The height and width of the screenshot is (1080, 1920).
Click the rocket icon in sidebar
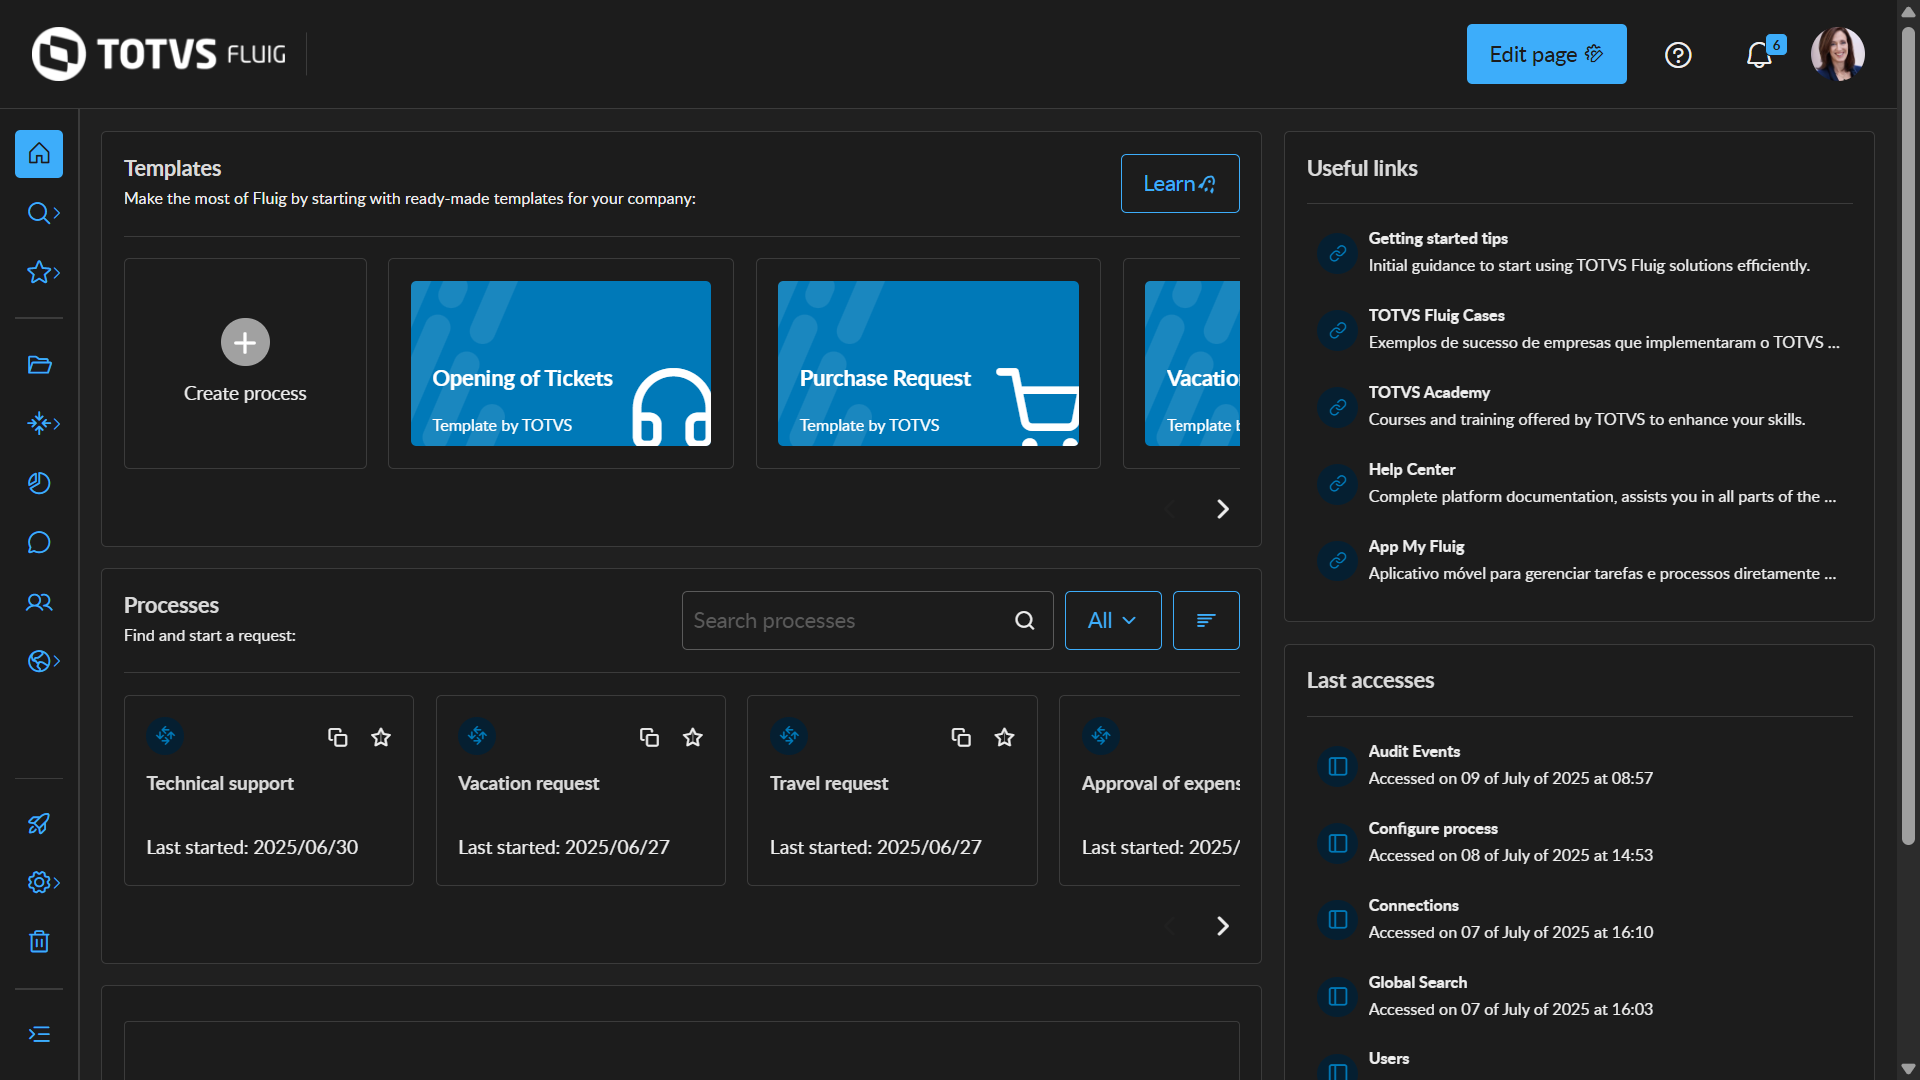(x=39, y=824)
